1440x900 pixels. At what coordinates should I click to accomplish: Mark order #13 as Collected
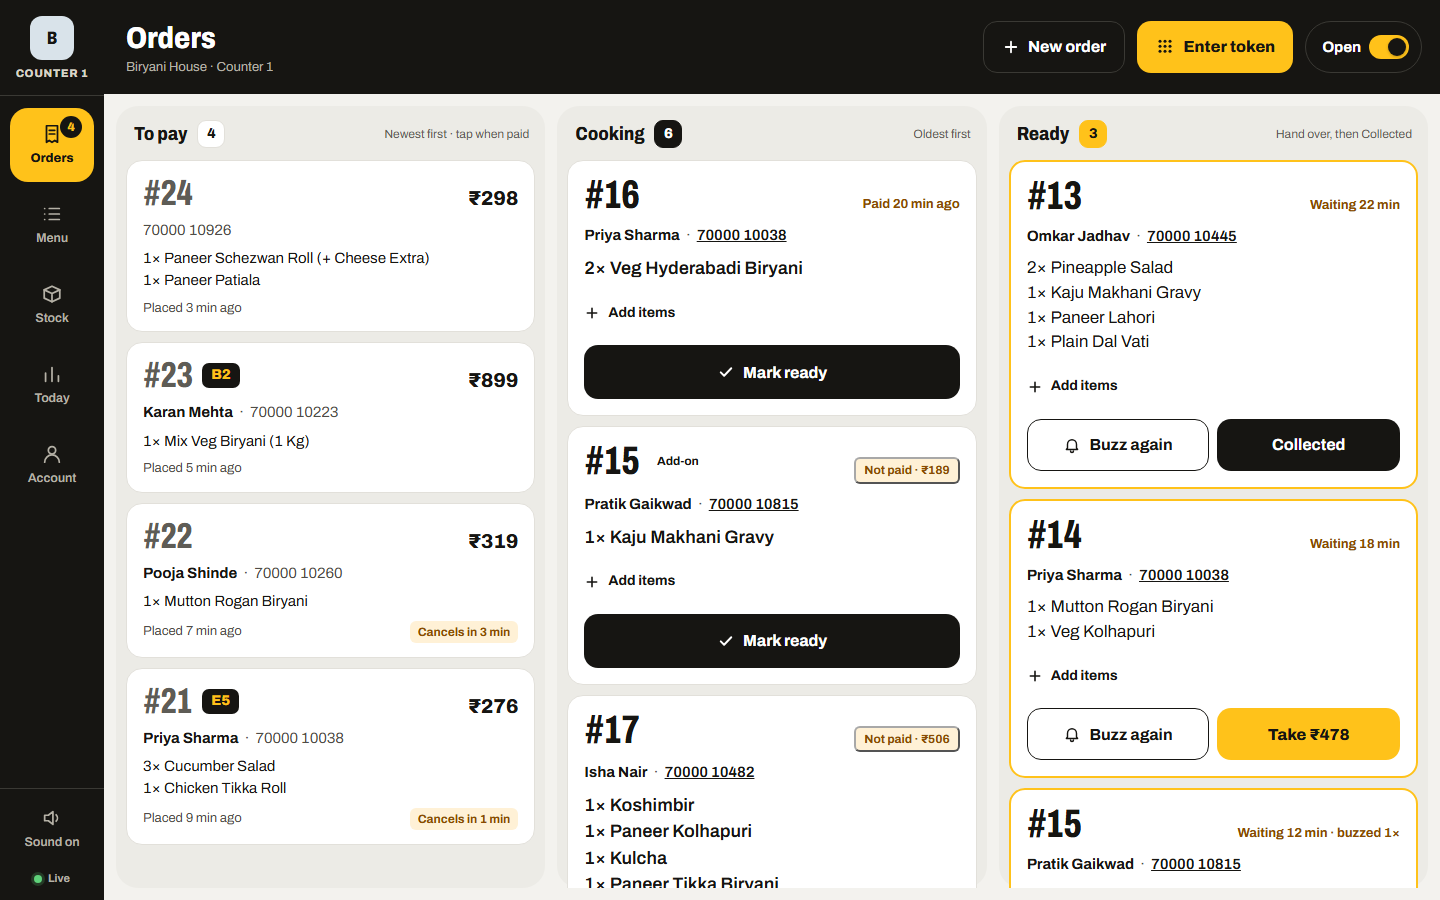click(1308, 445)
